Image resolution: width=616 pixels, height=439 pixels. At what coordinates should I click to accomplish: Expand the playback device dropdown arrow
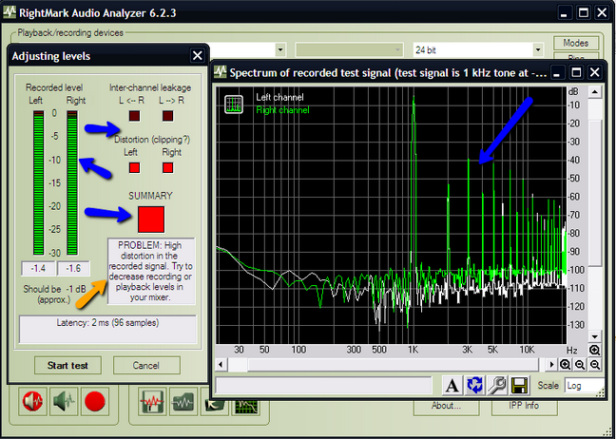[x=280, y=49]
